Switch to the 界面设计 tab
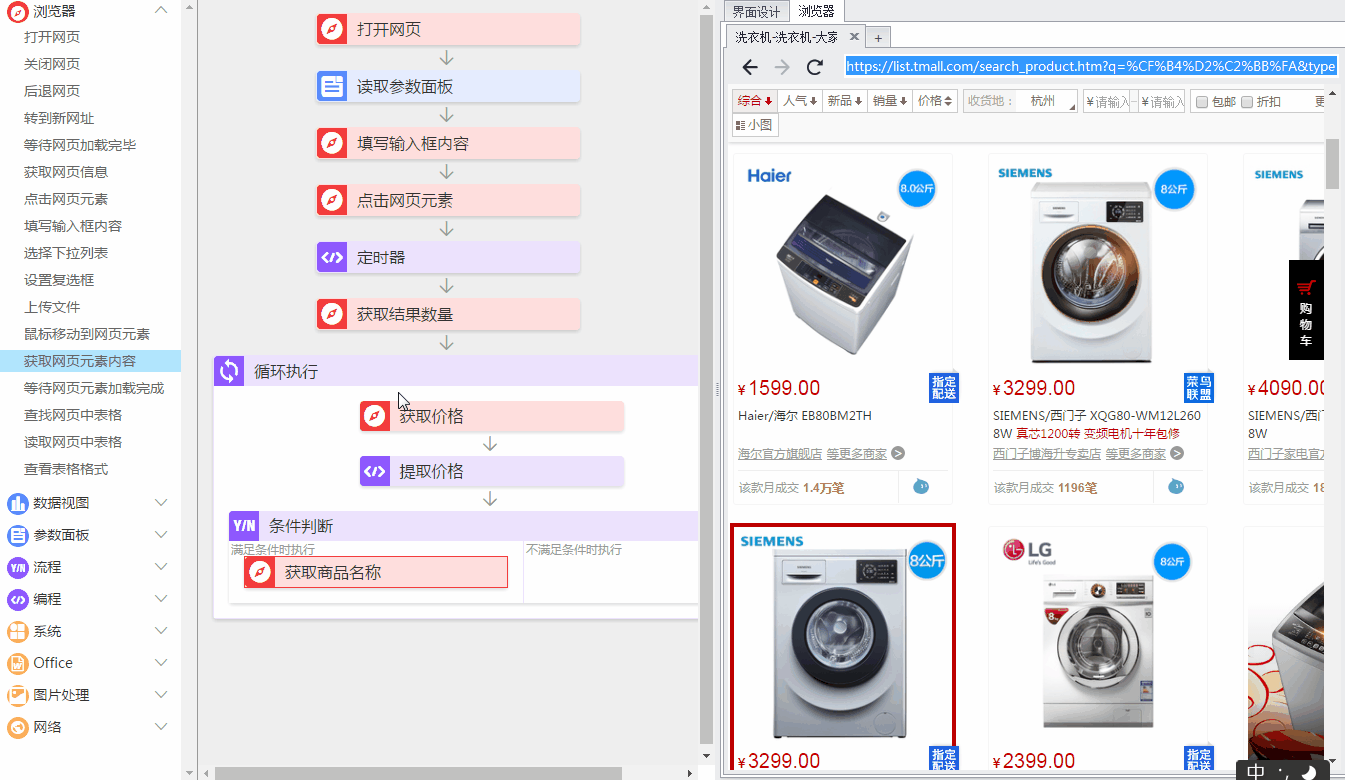1345x780 pixels. pyautogui.click(x=756, y=12)
